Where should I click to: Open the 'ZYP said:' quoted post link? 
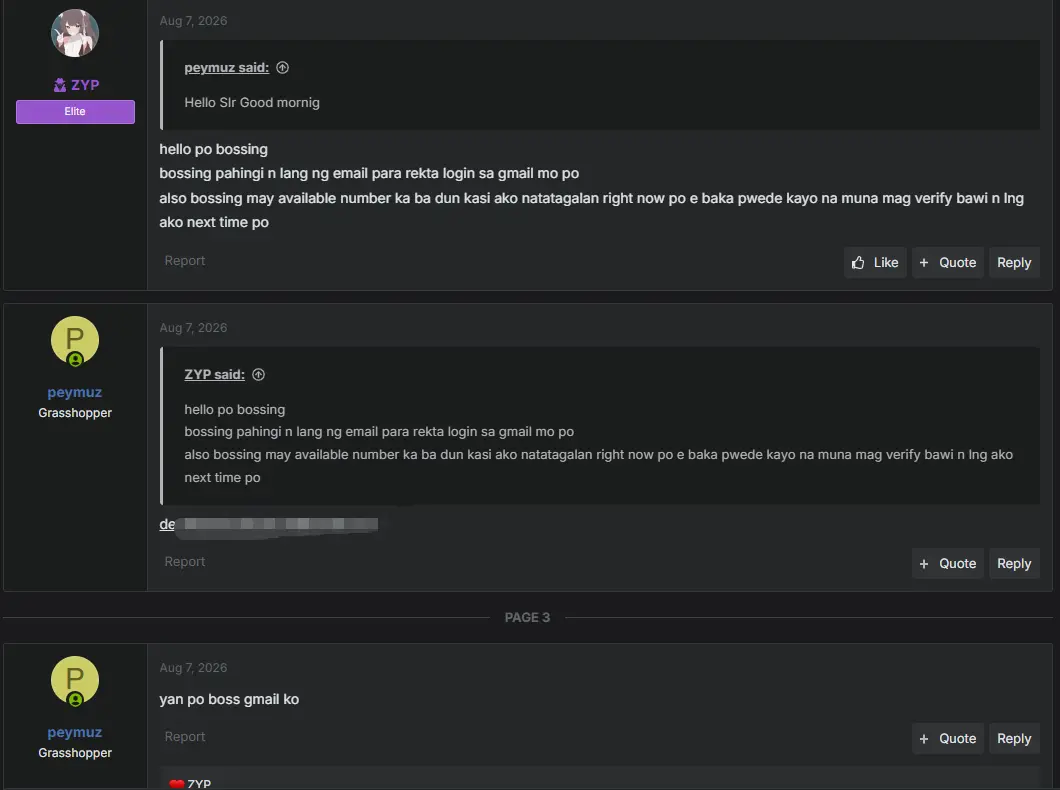click(214, 374)
